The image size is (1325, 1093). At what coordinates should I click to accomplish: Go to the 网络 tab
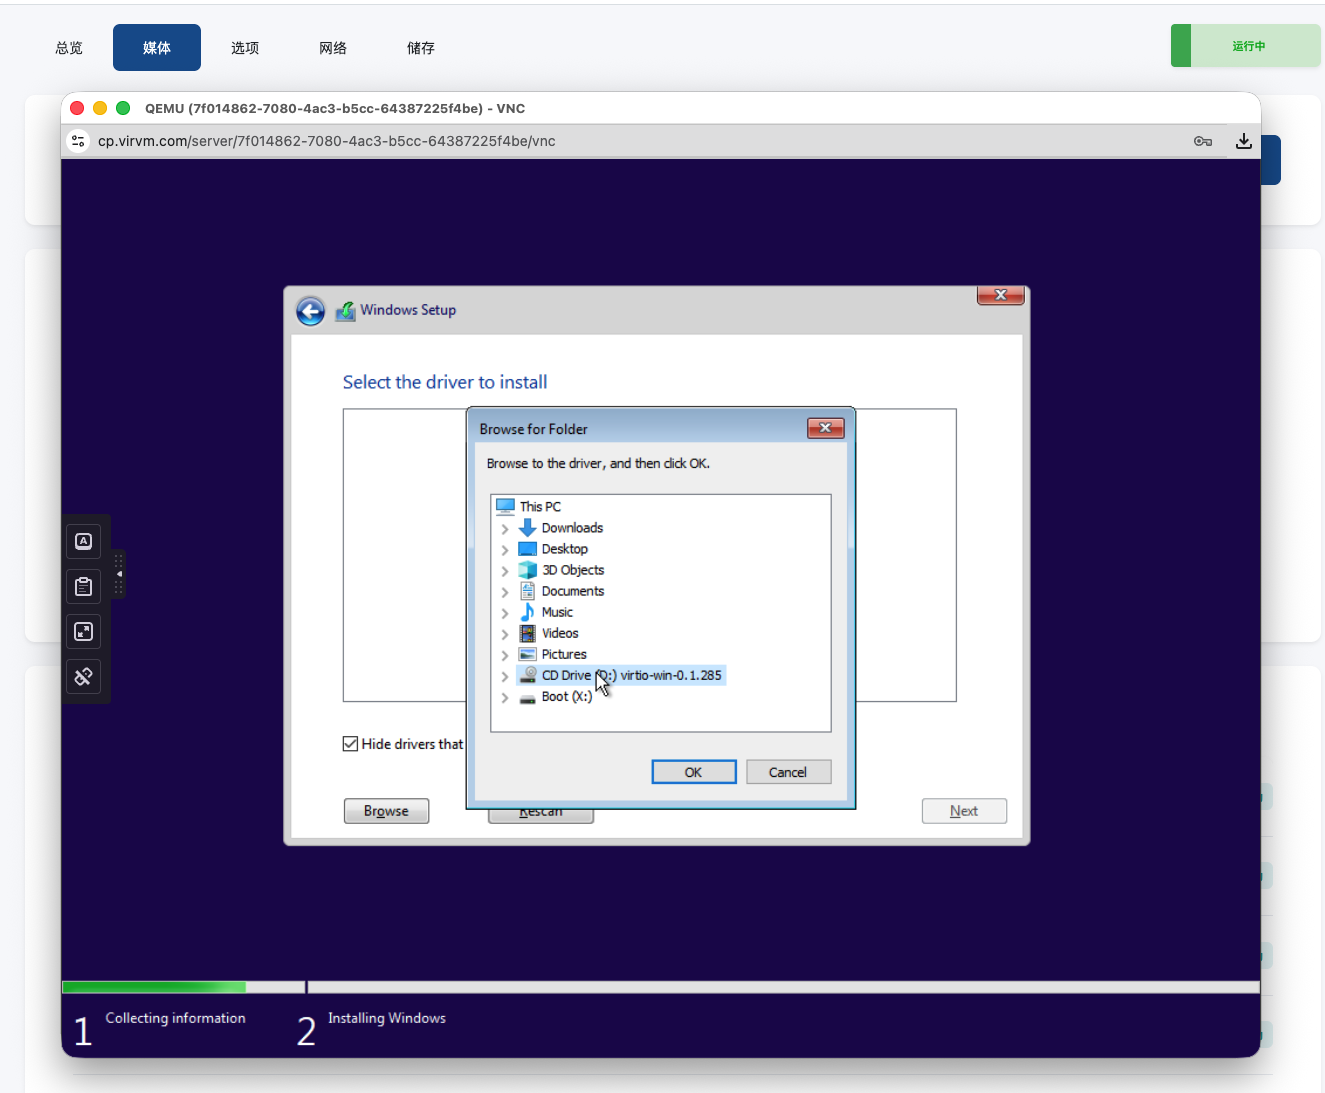333,48
